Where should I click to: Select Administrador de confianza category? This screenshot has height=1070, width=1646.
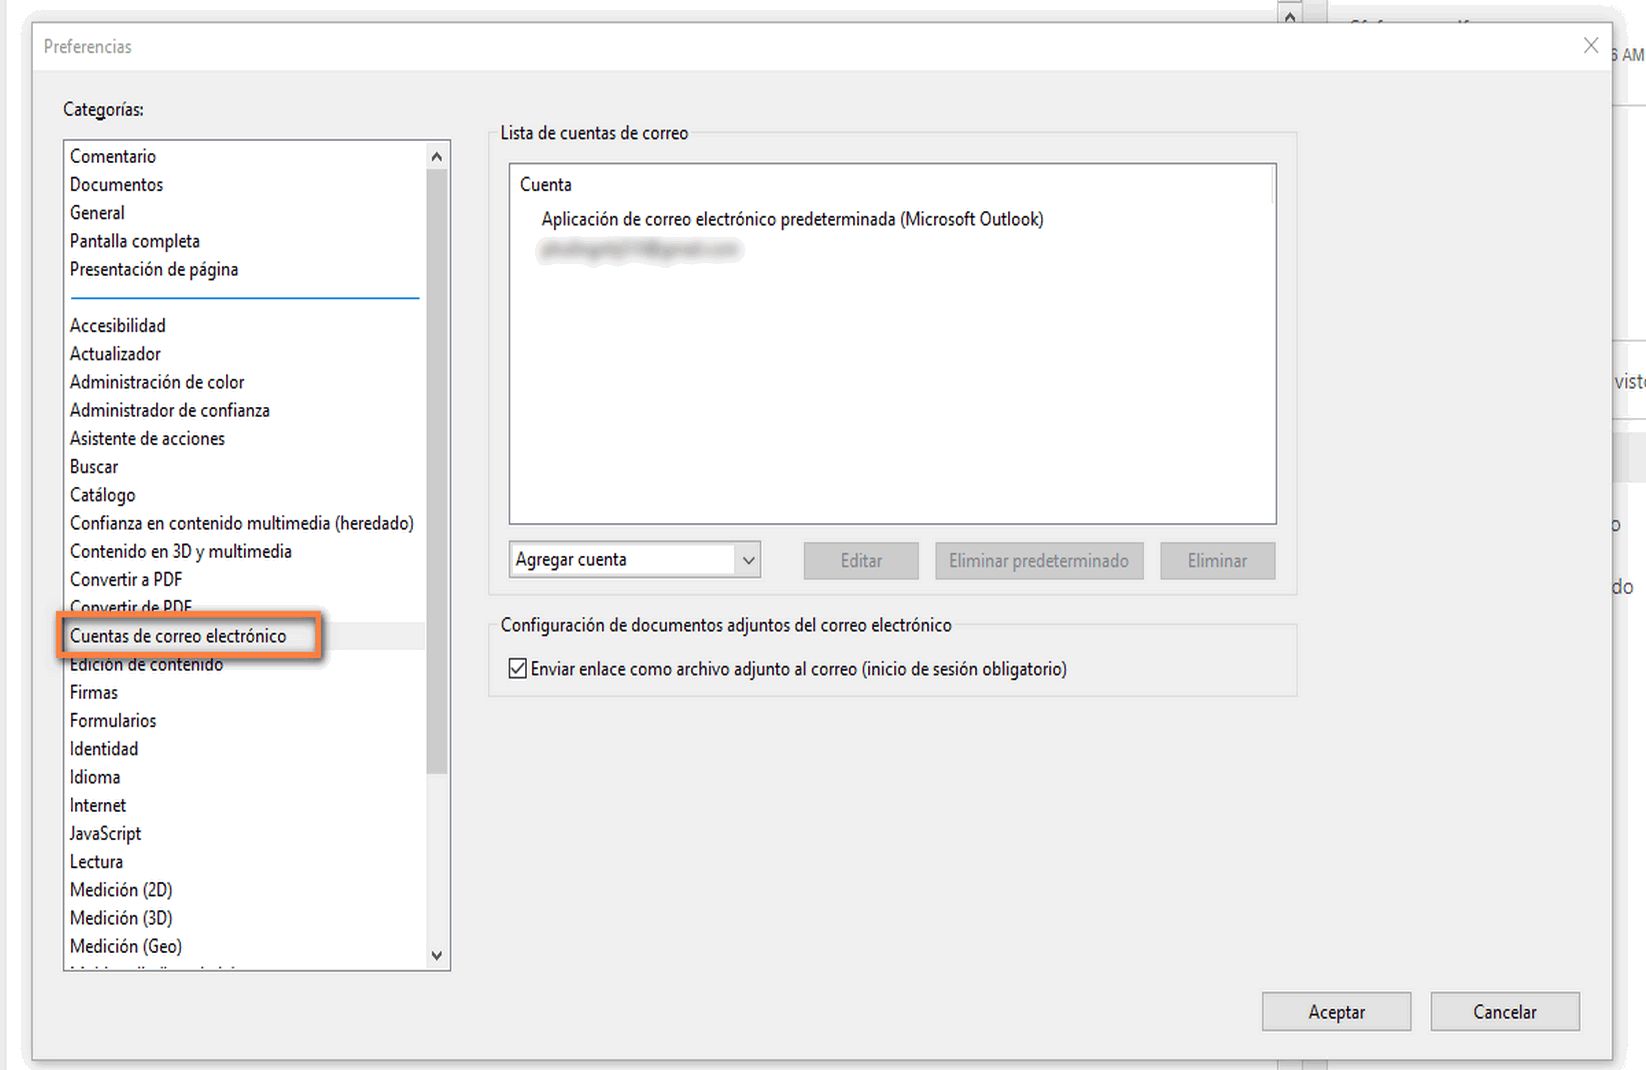pos(170,410)
